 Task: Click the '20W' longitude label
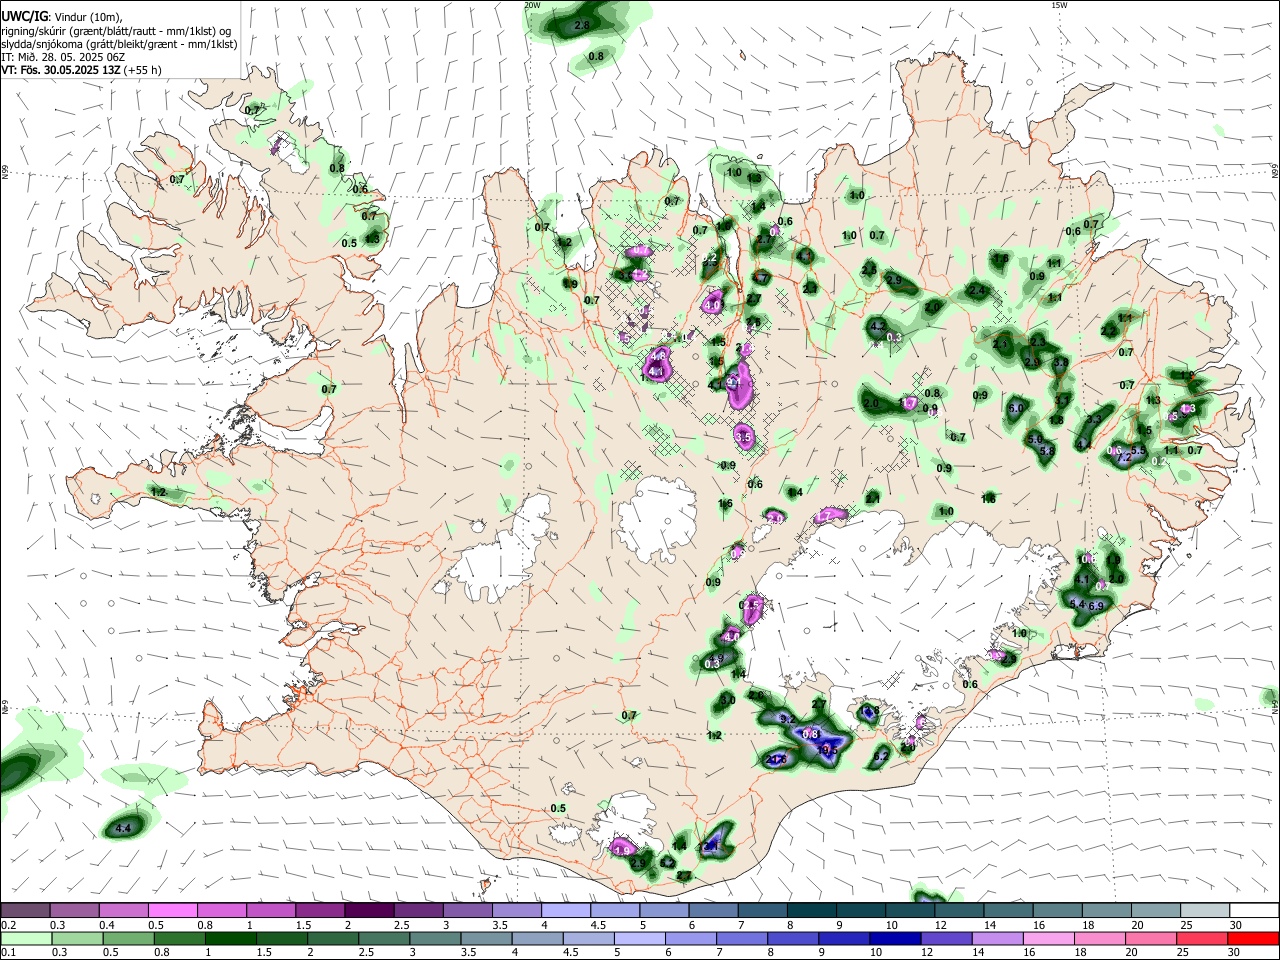533,5
